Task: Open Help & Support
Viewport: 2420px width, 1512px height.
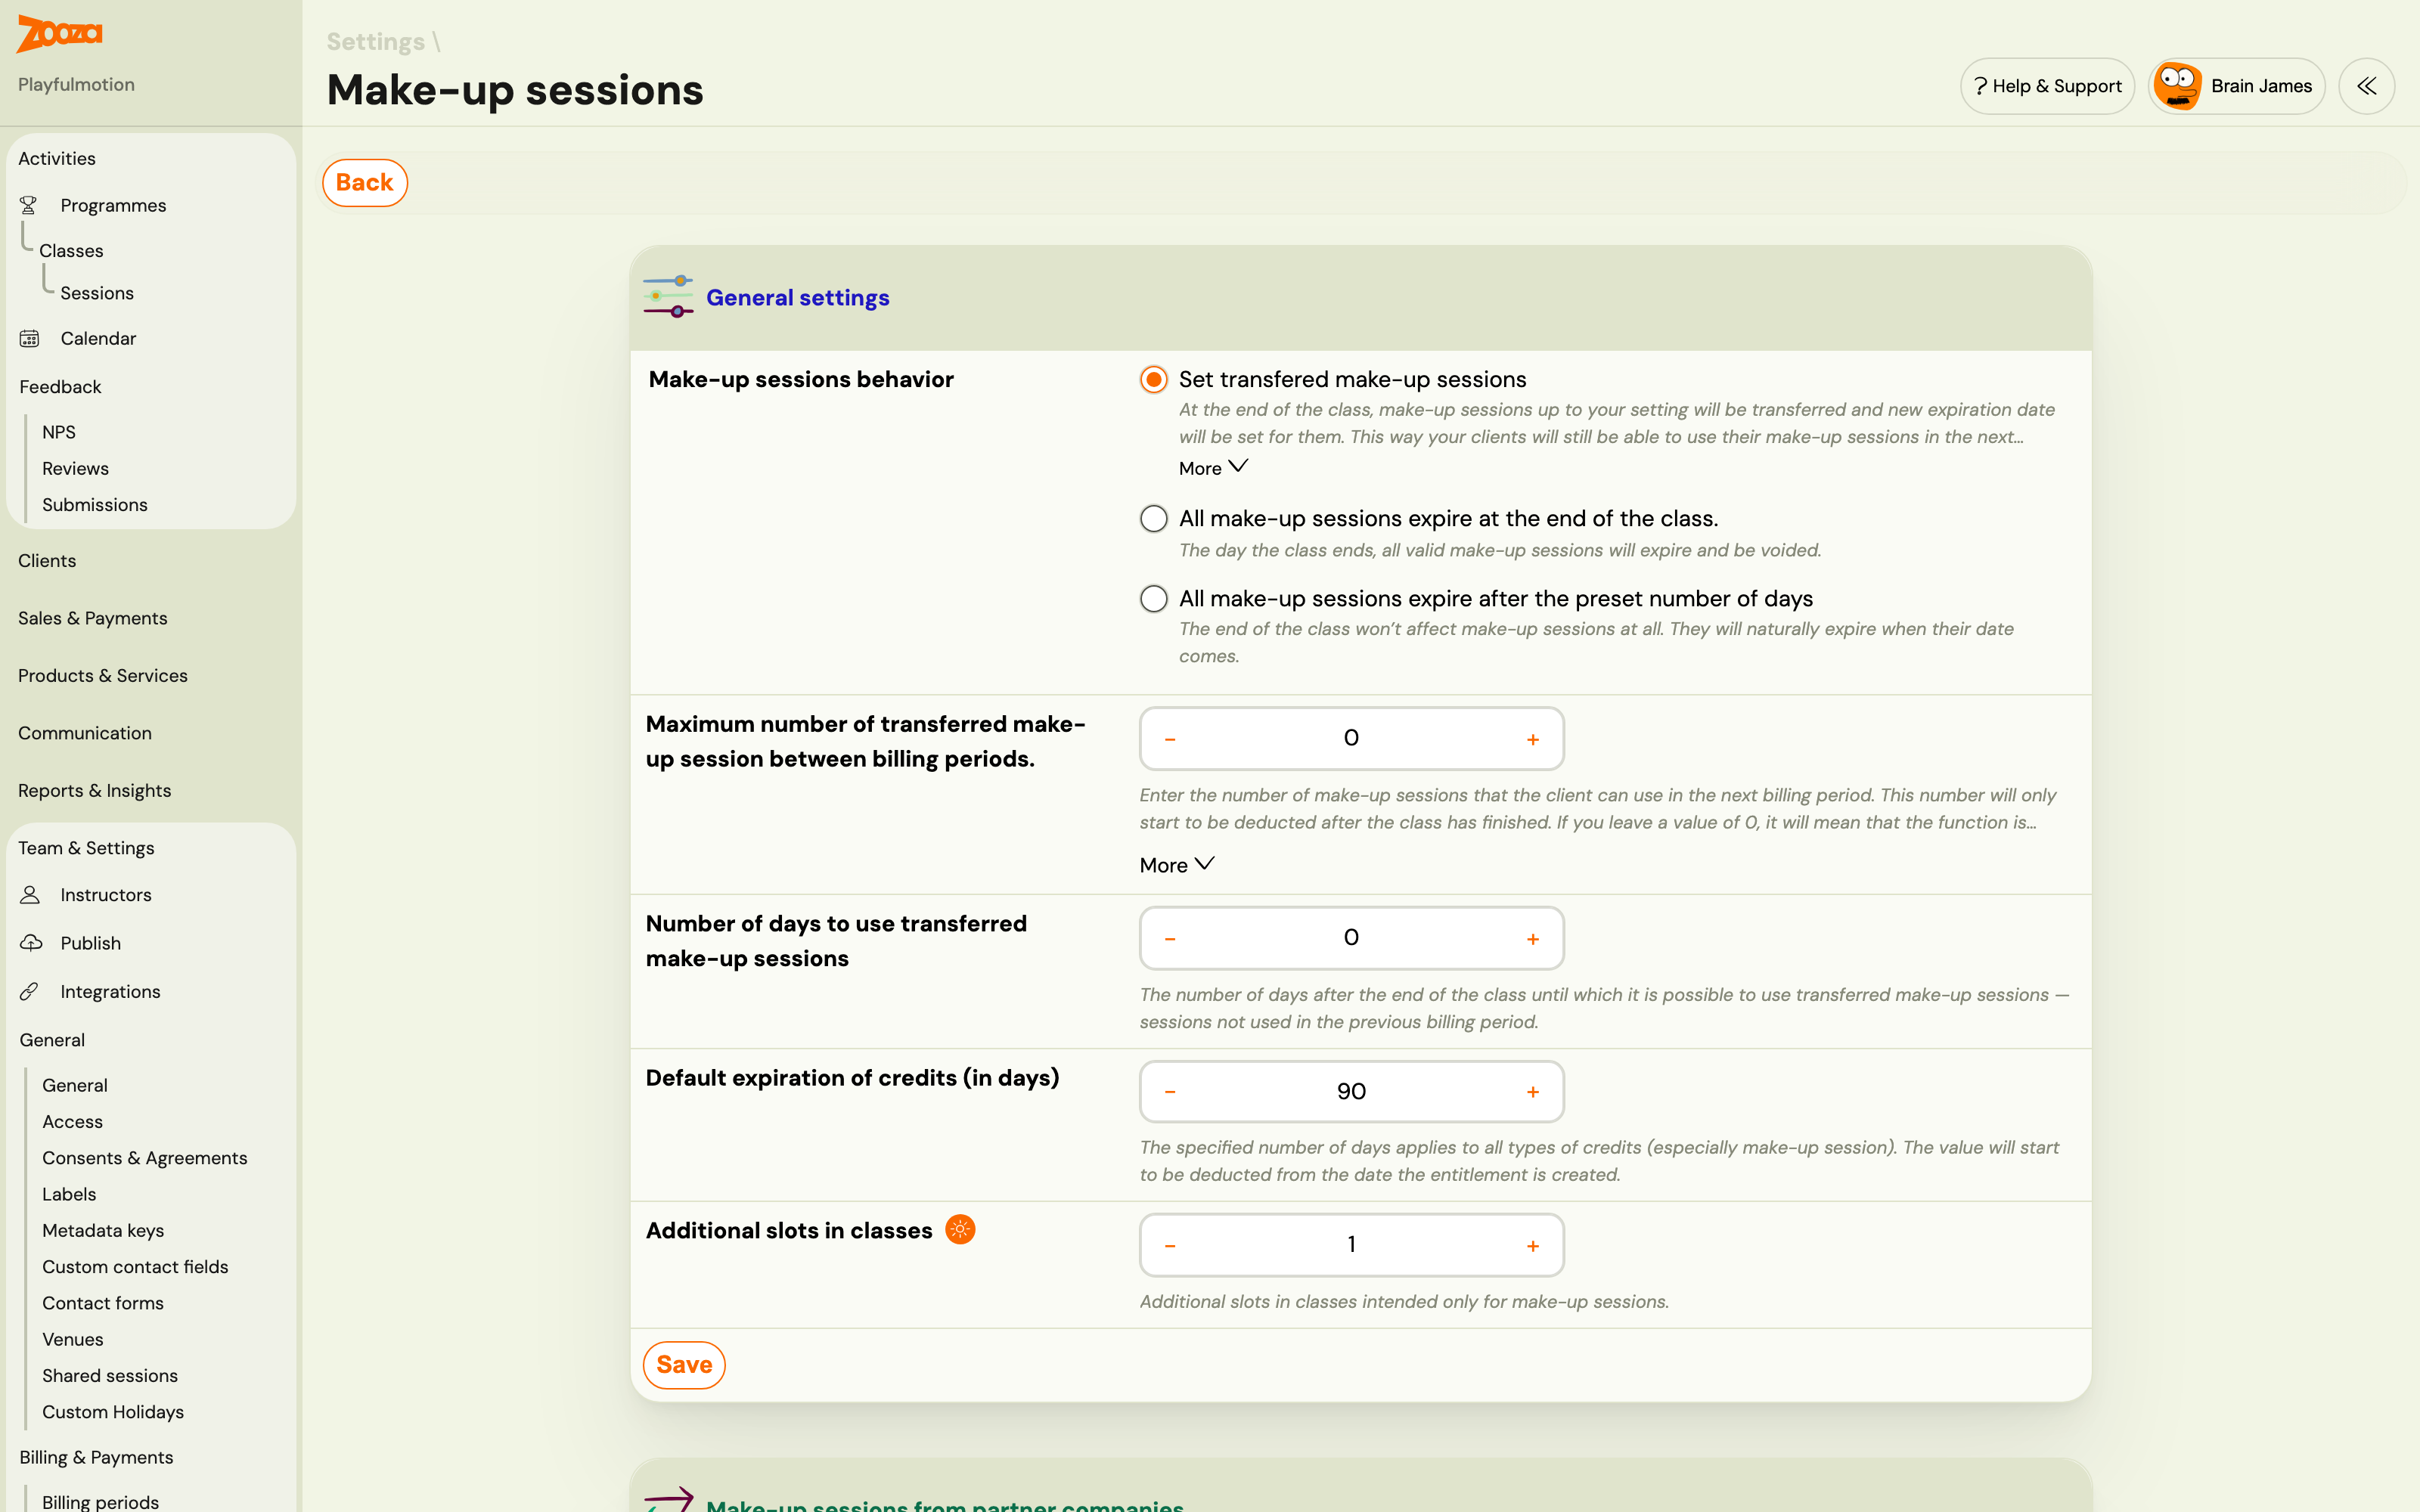Action: pos(2047,86)
